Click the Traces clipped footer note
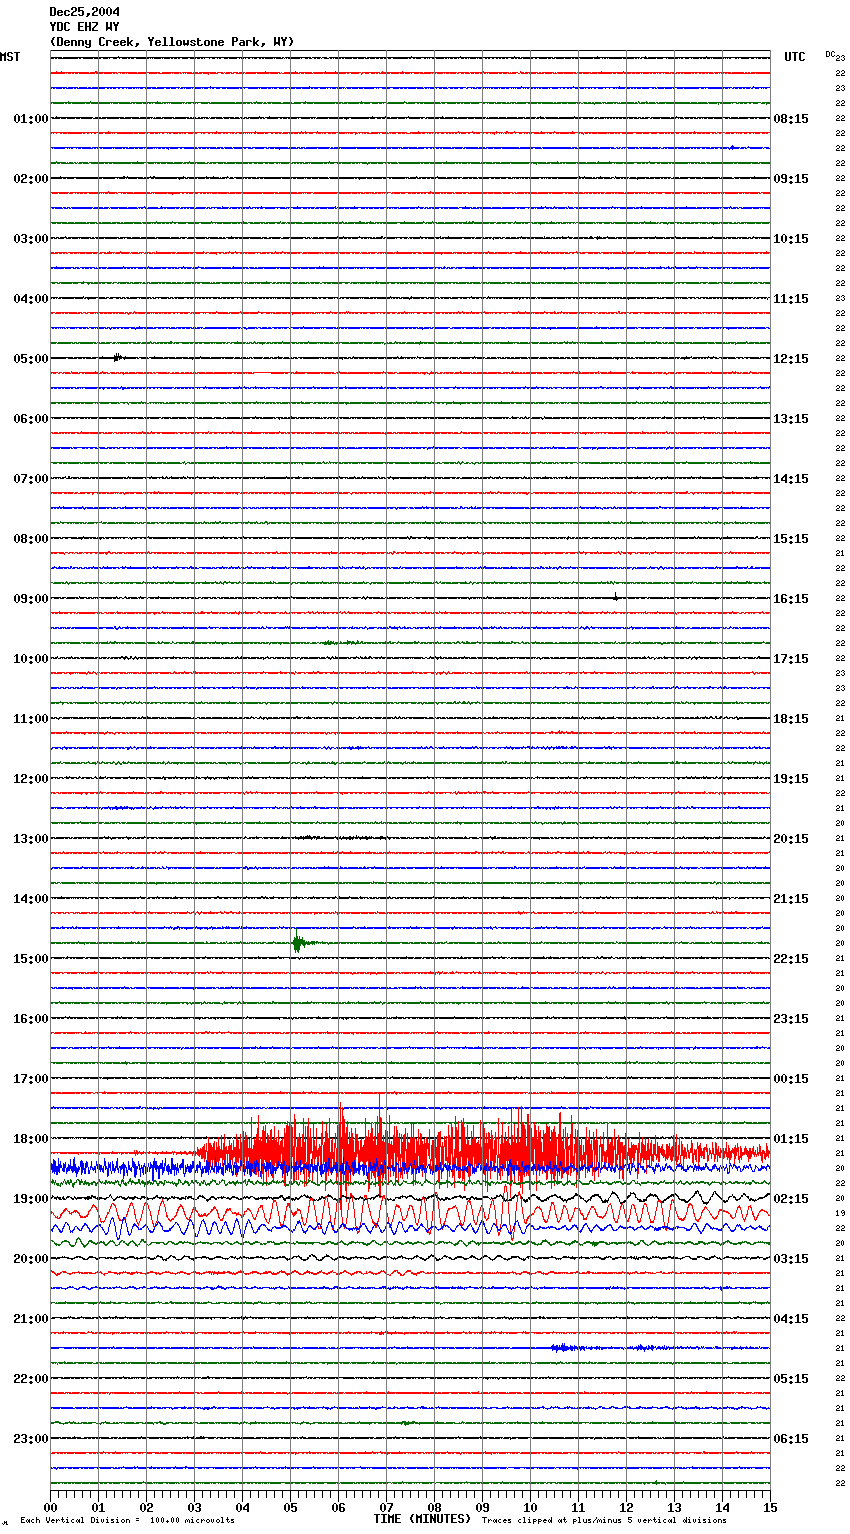Image resolution: width=850 pixels, height=1534 pixels. coord(604,1521)
